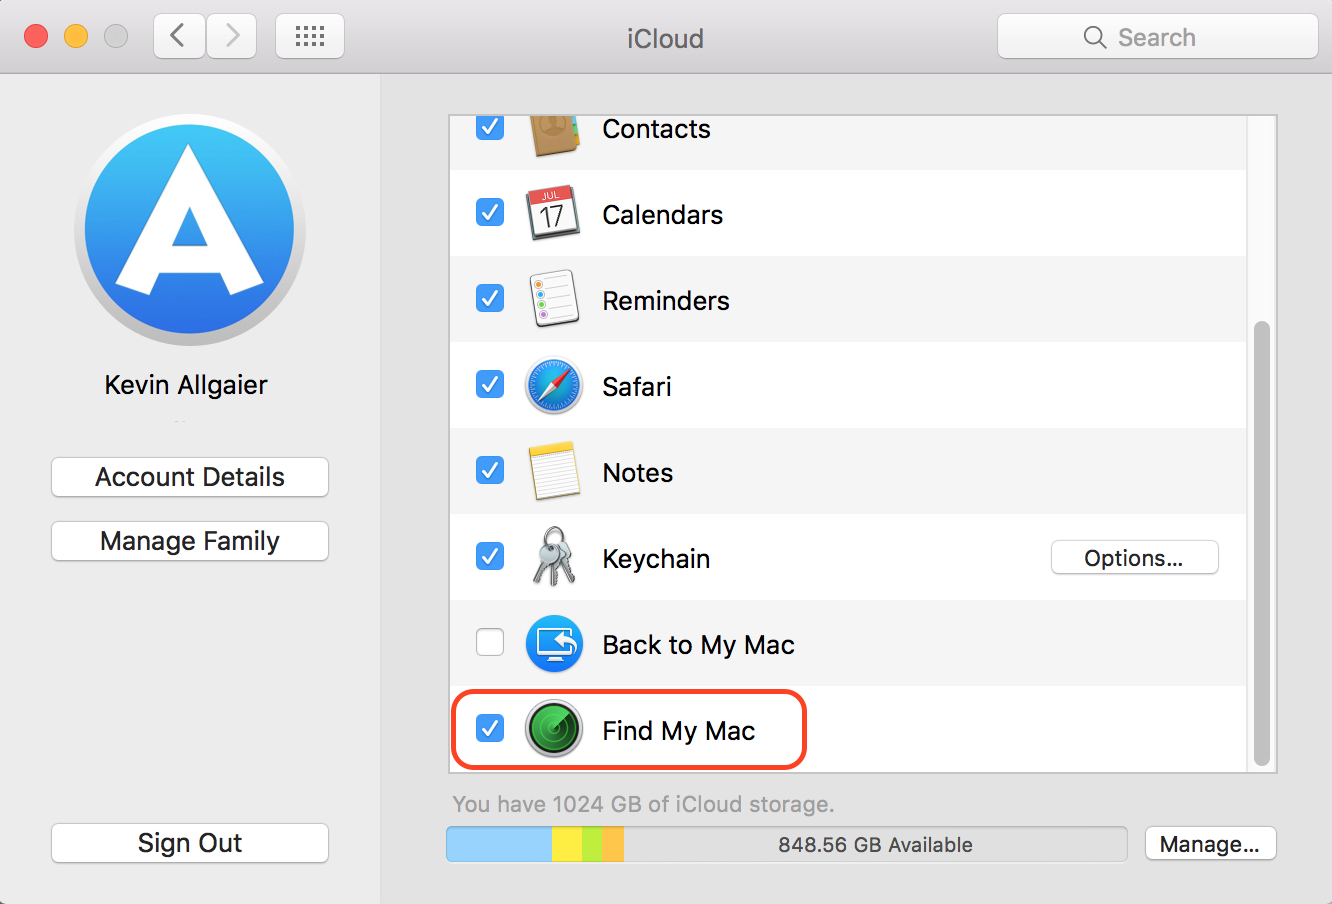Image resolution: width=1332 pixels, height=904 pixels.
Task: Show all preferences grid button
Action: click(x=310, y=37)
